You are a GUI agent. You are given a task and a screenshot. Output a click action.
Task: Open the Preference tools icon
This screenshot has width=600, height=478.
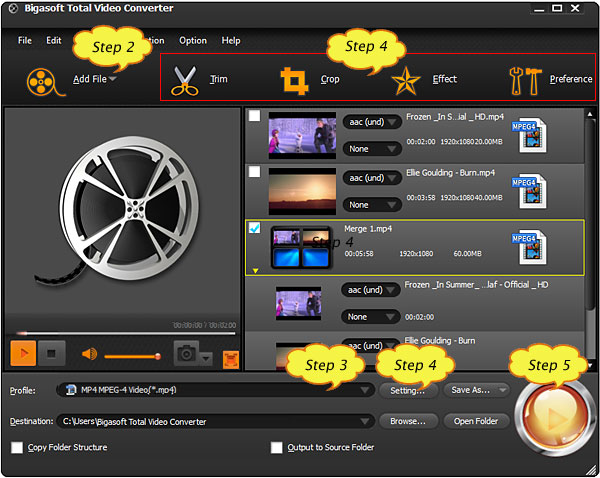[x=525, y=81]
